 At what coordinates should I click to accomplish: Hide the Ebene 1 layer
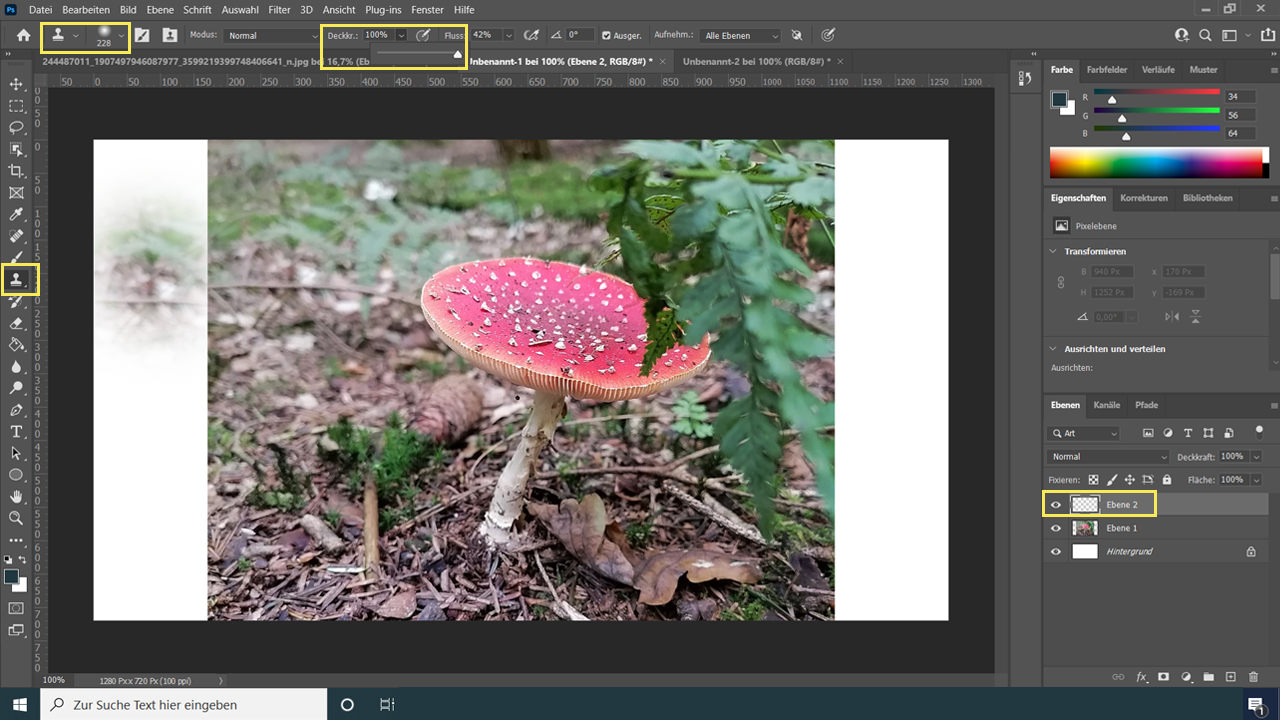[x=1056, y=528]
